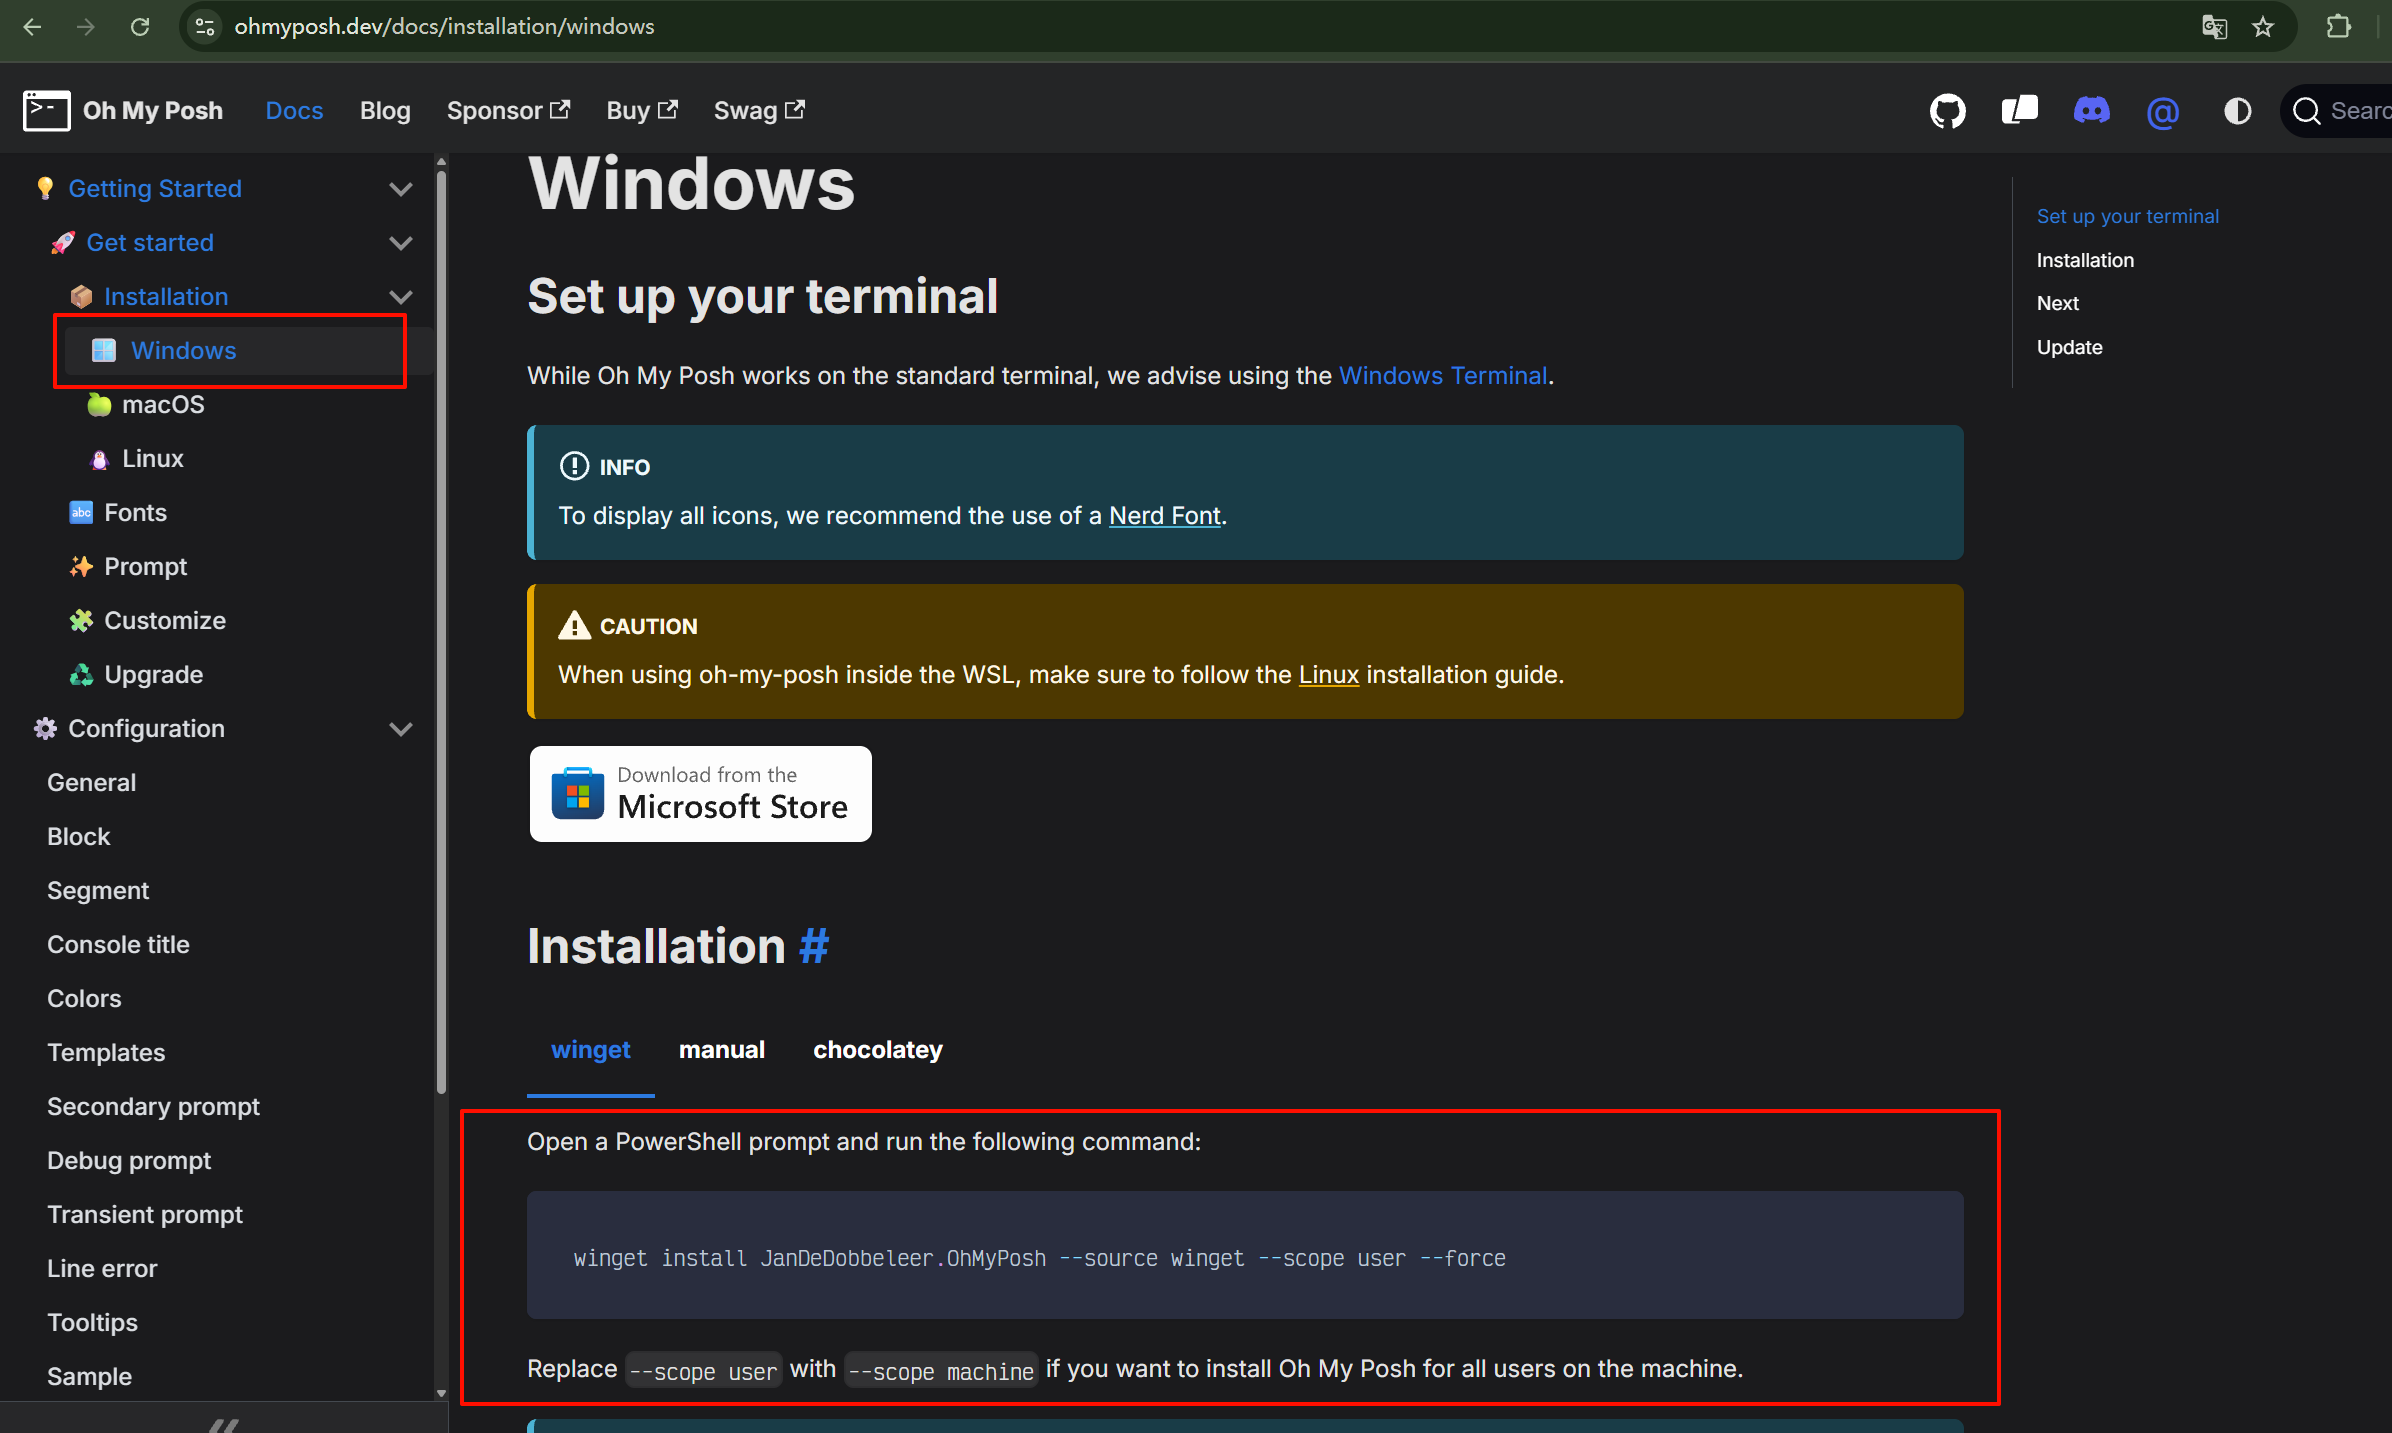2392x1433 pixels.
Task: Open the Swag external link
Action: click(759, 111)
